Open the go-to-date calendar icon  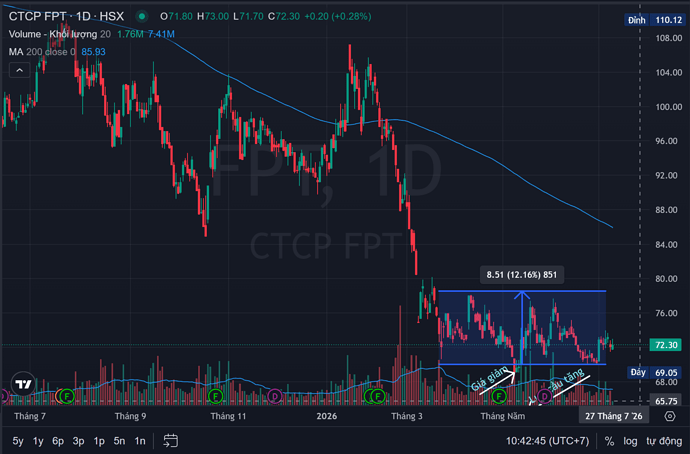pyautogui.click(x=171, y=440)
